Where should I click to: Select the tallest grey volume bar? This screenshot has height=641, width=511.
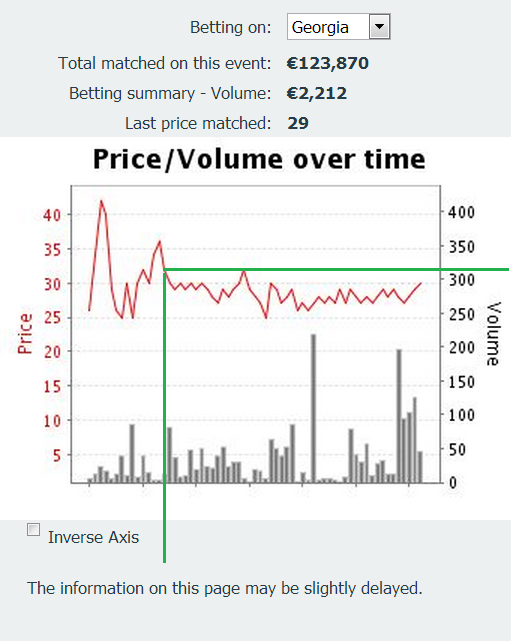tap(314, 408)
